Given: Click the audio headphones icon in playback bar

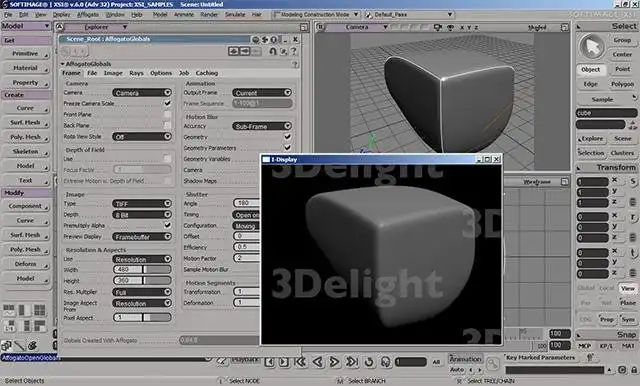Looking at the screenshot, I should click(385, 362).
